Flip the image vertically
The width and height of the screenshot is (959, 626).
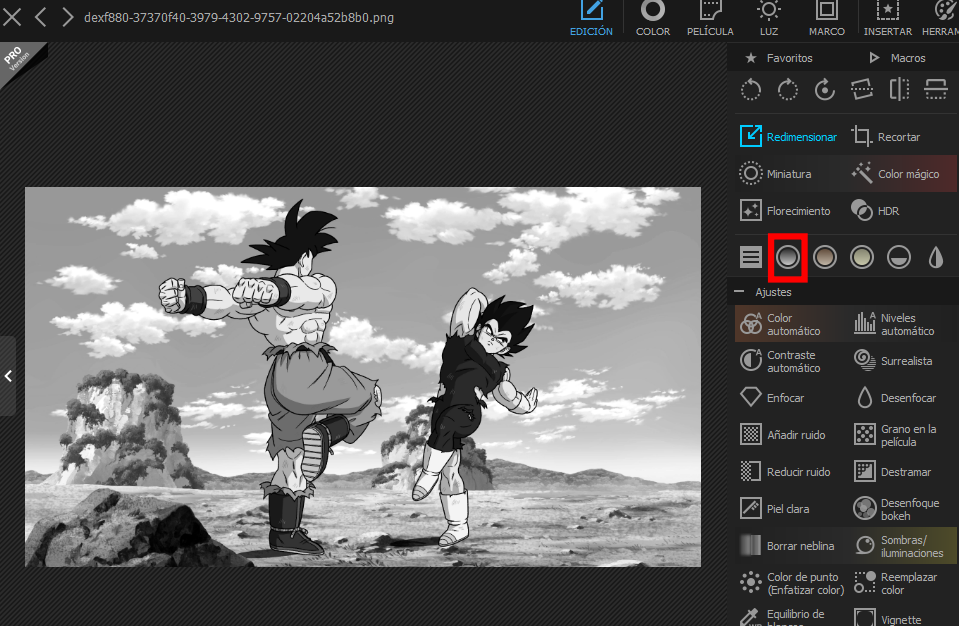936,90
